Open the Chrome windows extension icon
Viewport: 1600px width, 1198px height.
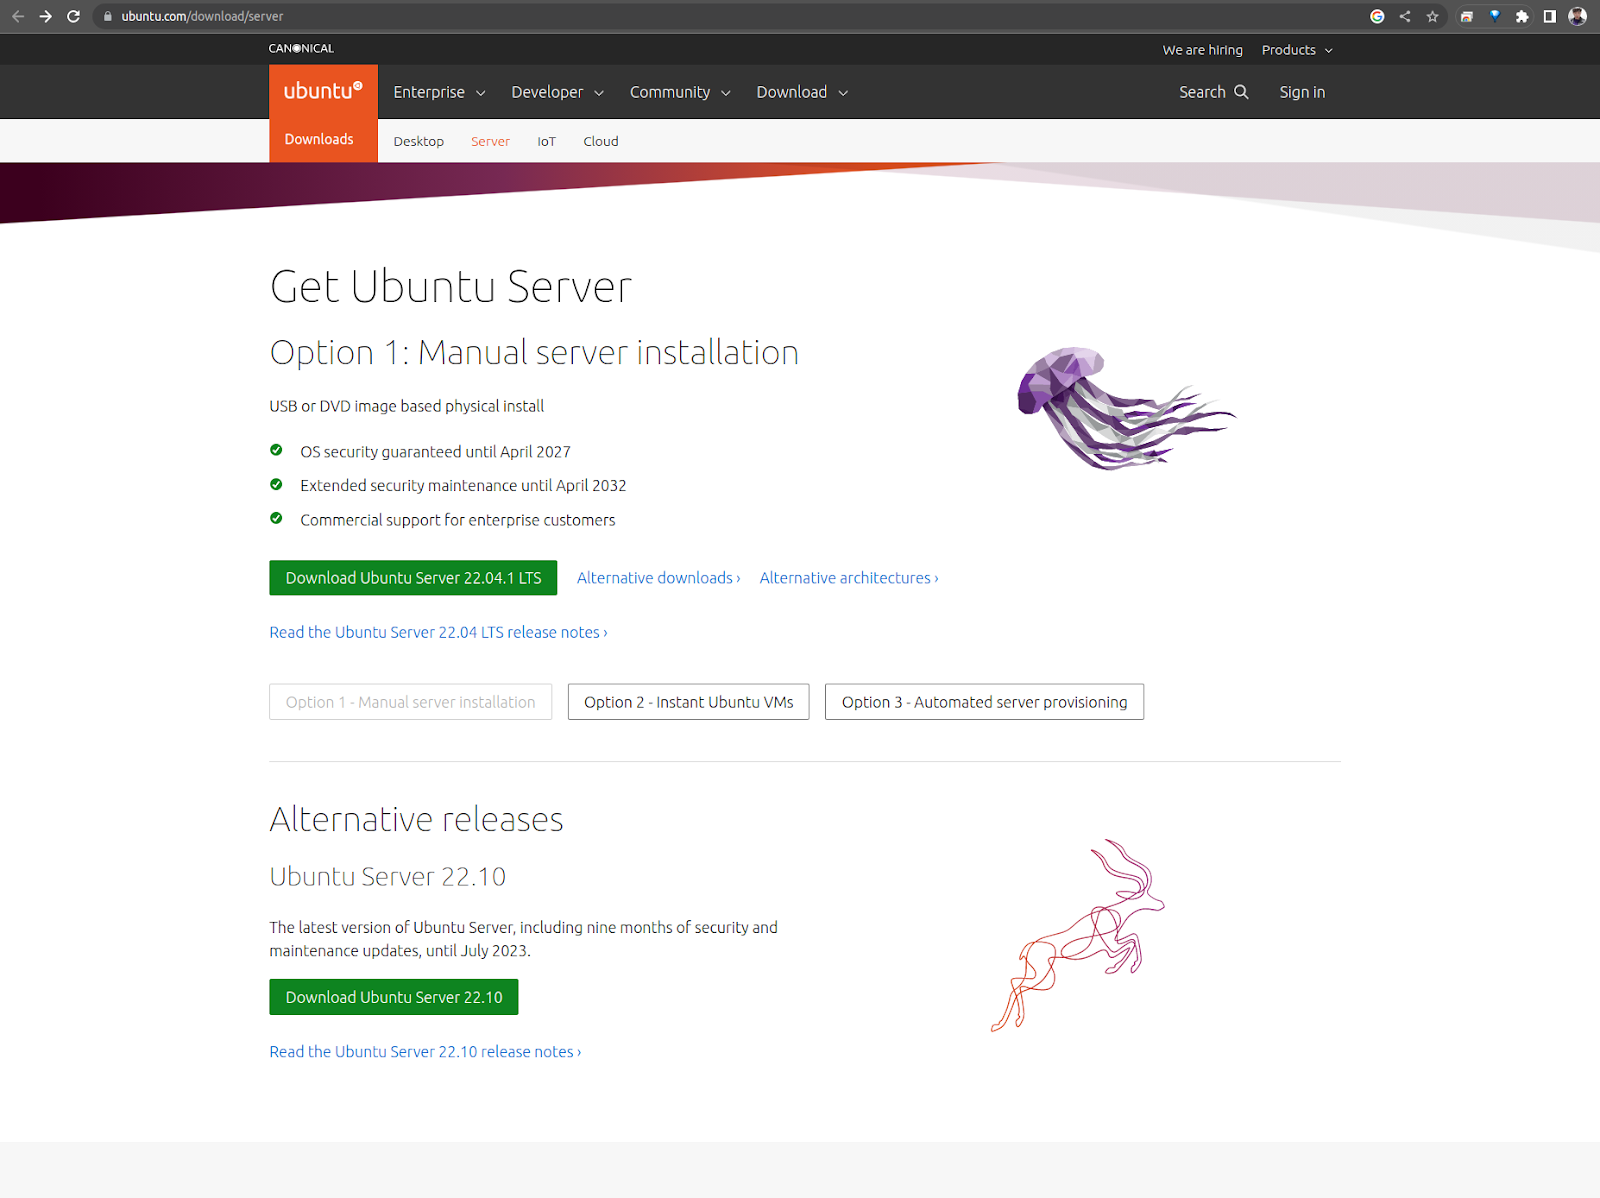click(1467, 16)
